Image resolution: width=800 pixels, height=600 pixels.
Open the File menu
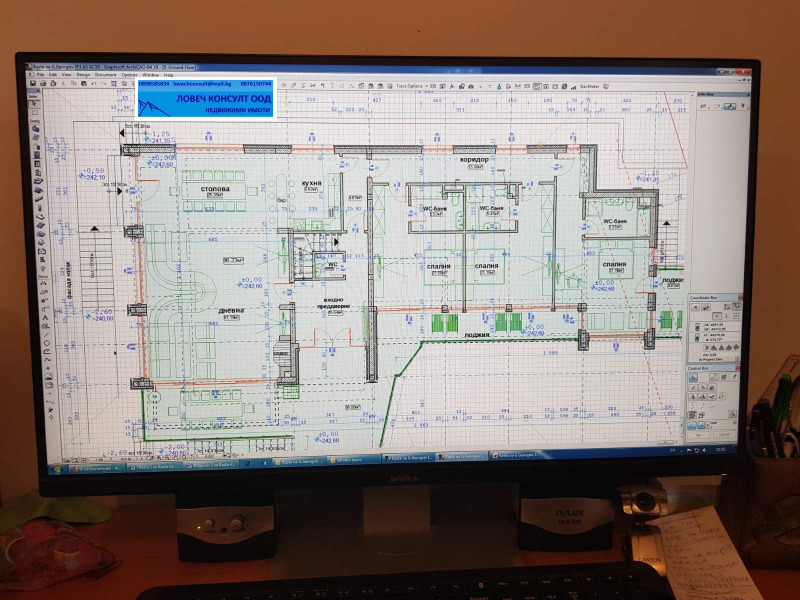click(x=40, y=75)
